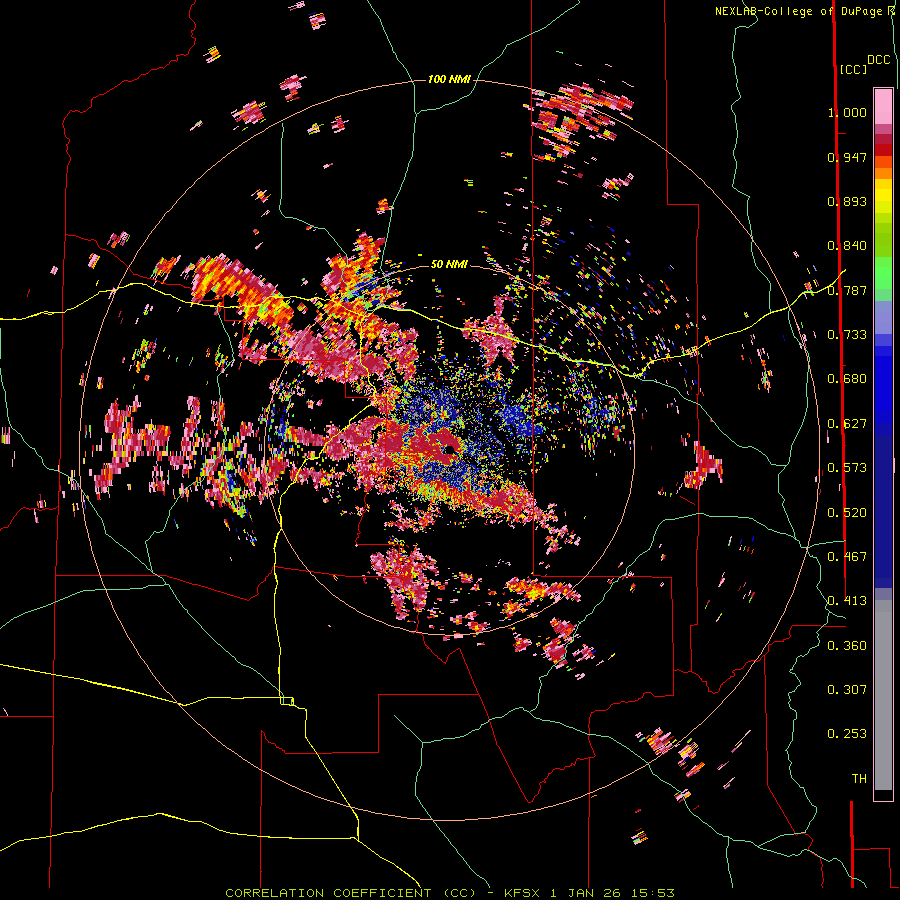
Task: Select the 0.467 scale value
Action: [x=847, y=557]
